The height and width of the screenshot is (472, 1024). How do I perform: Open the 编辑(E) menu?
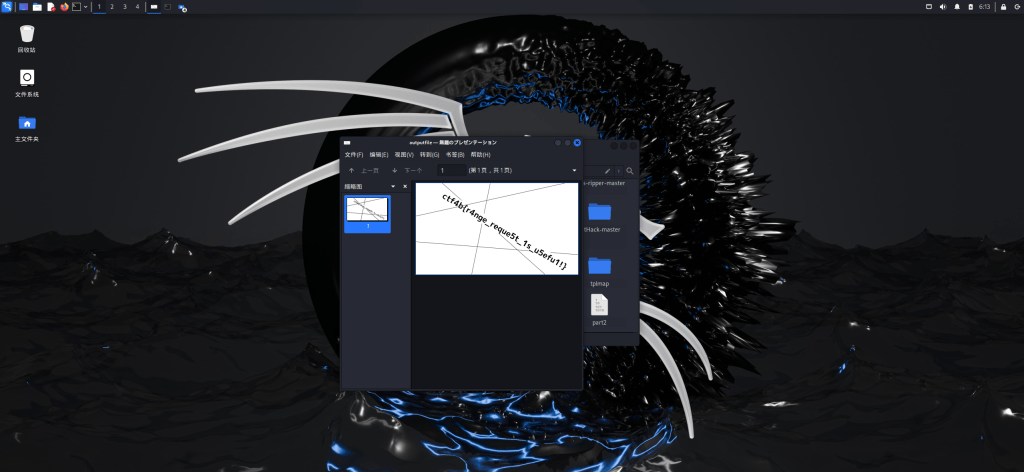(379, 155)
